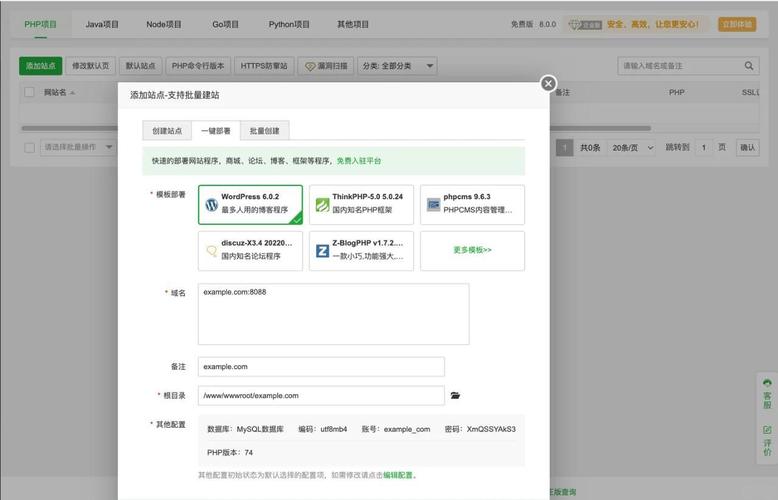Screen dimensions: 778x500
Task: Click the 确认 jump button
Action: coord(747,148)
